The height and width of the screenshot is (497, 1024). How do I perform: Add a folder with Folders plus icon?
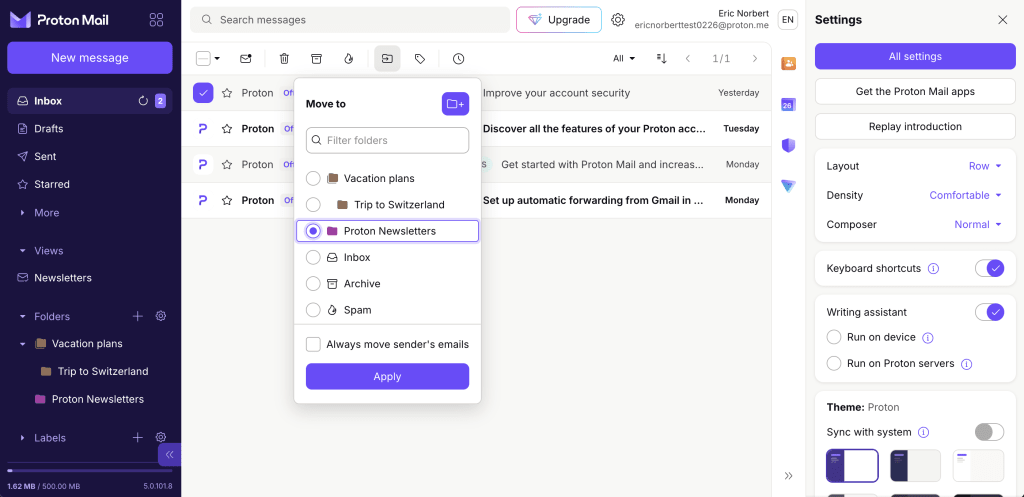point(138,316)
